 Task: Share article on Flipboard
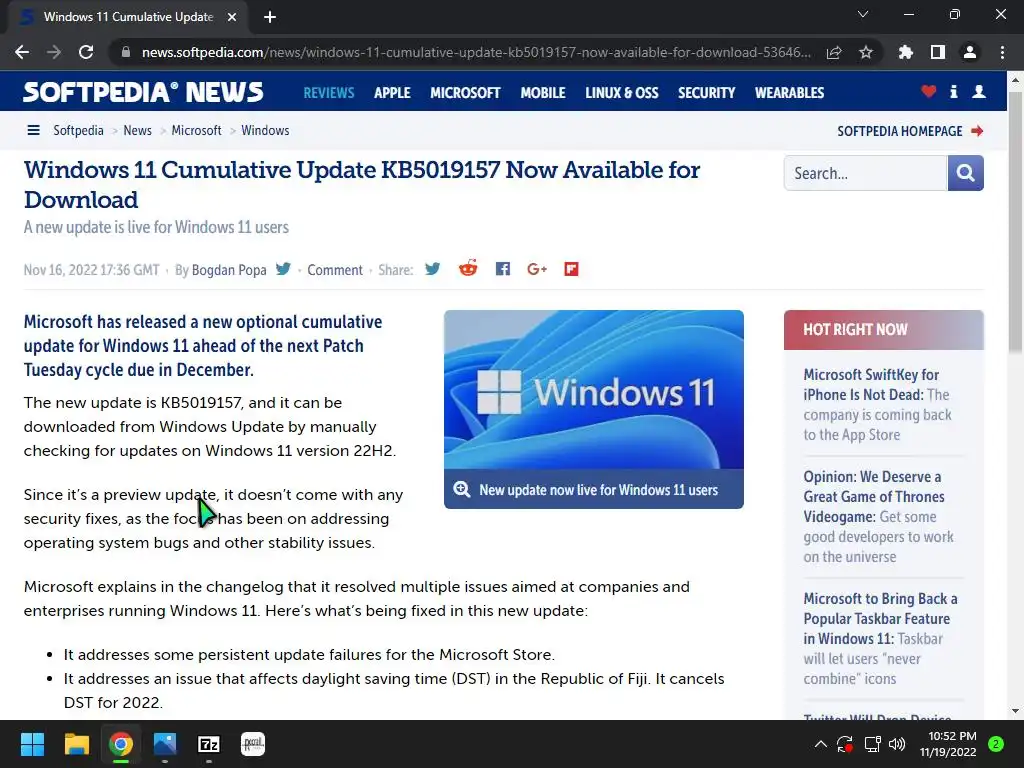point(571,269)
